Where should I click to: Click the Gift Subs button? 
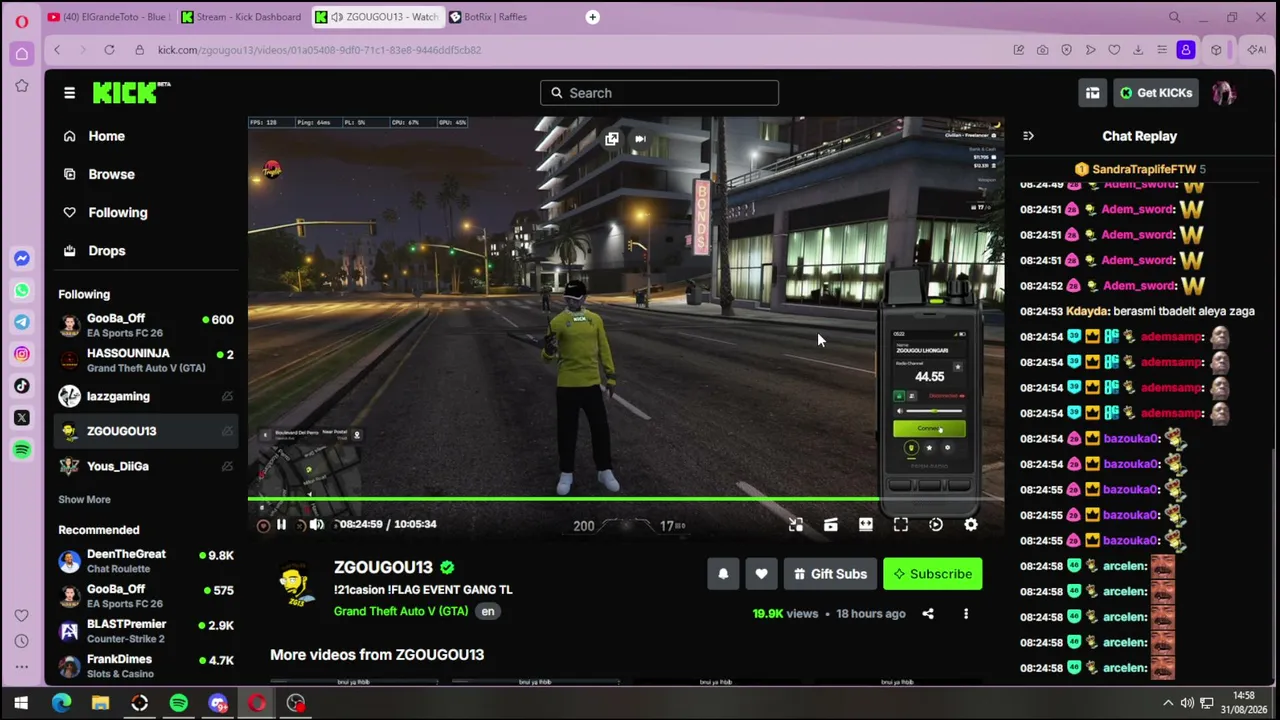[830, 574]
